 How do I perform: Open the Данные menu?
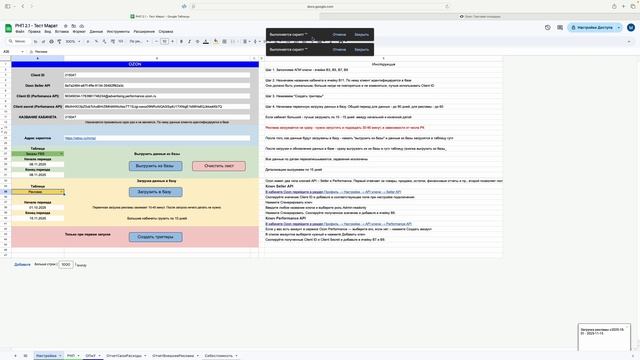tap(96, 31)
